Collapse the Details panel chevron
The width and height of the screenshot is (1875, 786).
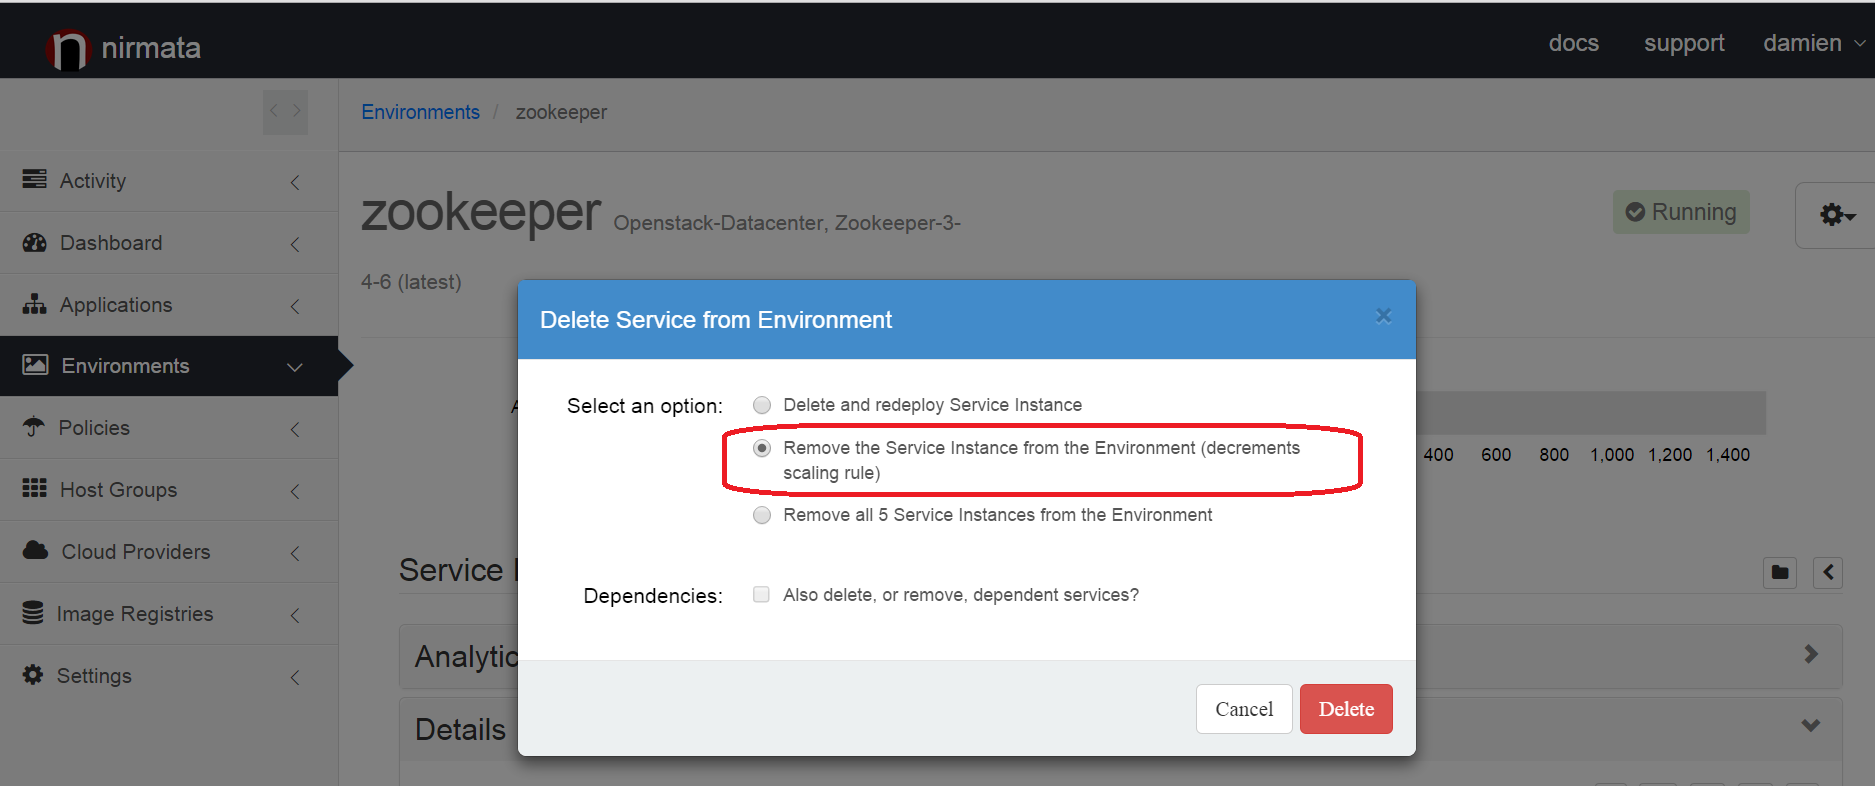[1811, 725]
